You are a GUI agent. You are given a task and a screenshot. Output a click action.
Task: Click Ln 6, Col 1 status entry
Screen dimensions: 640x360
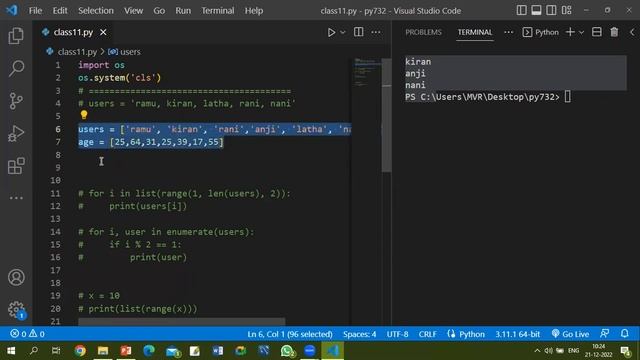click(290, 334)
